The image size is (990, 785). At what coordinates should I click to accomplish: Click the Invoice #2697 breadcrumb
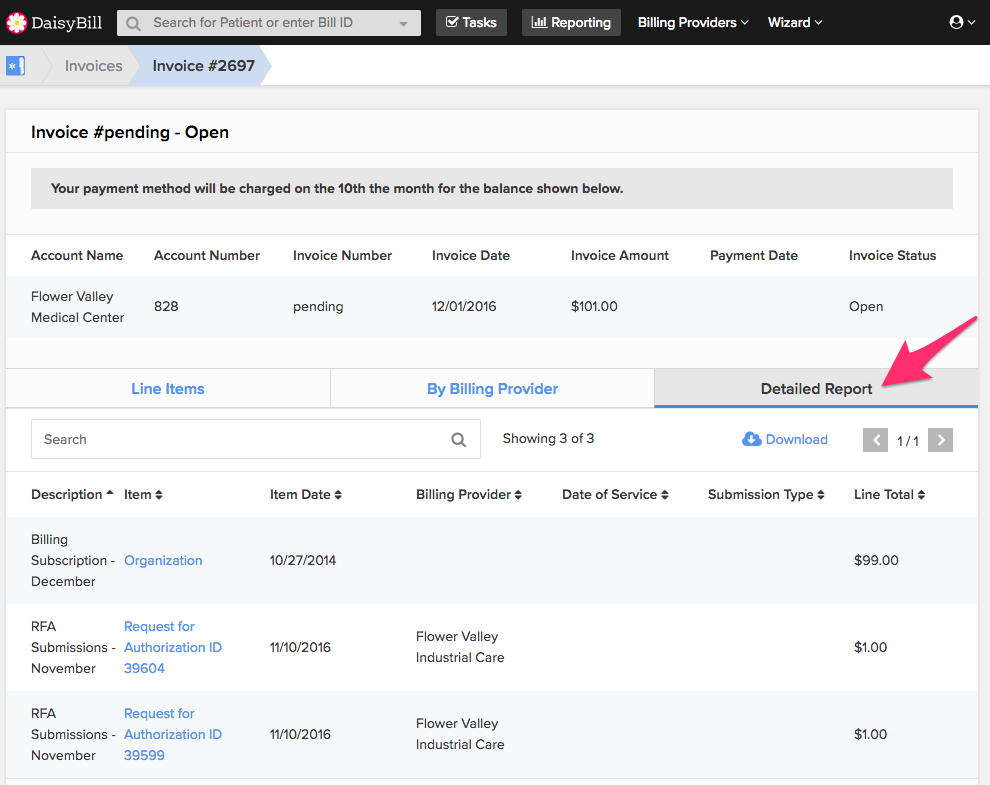[x=203, y=66]
